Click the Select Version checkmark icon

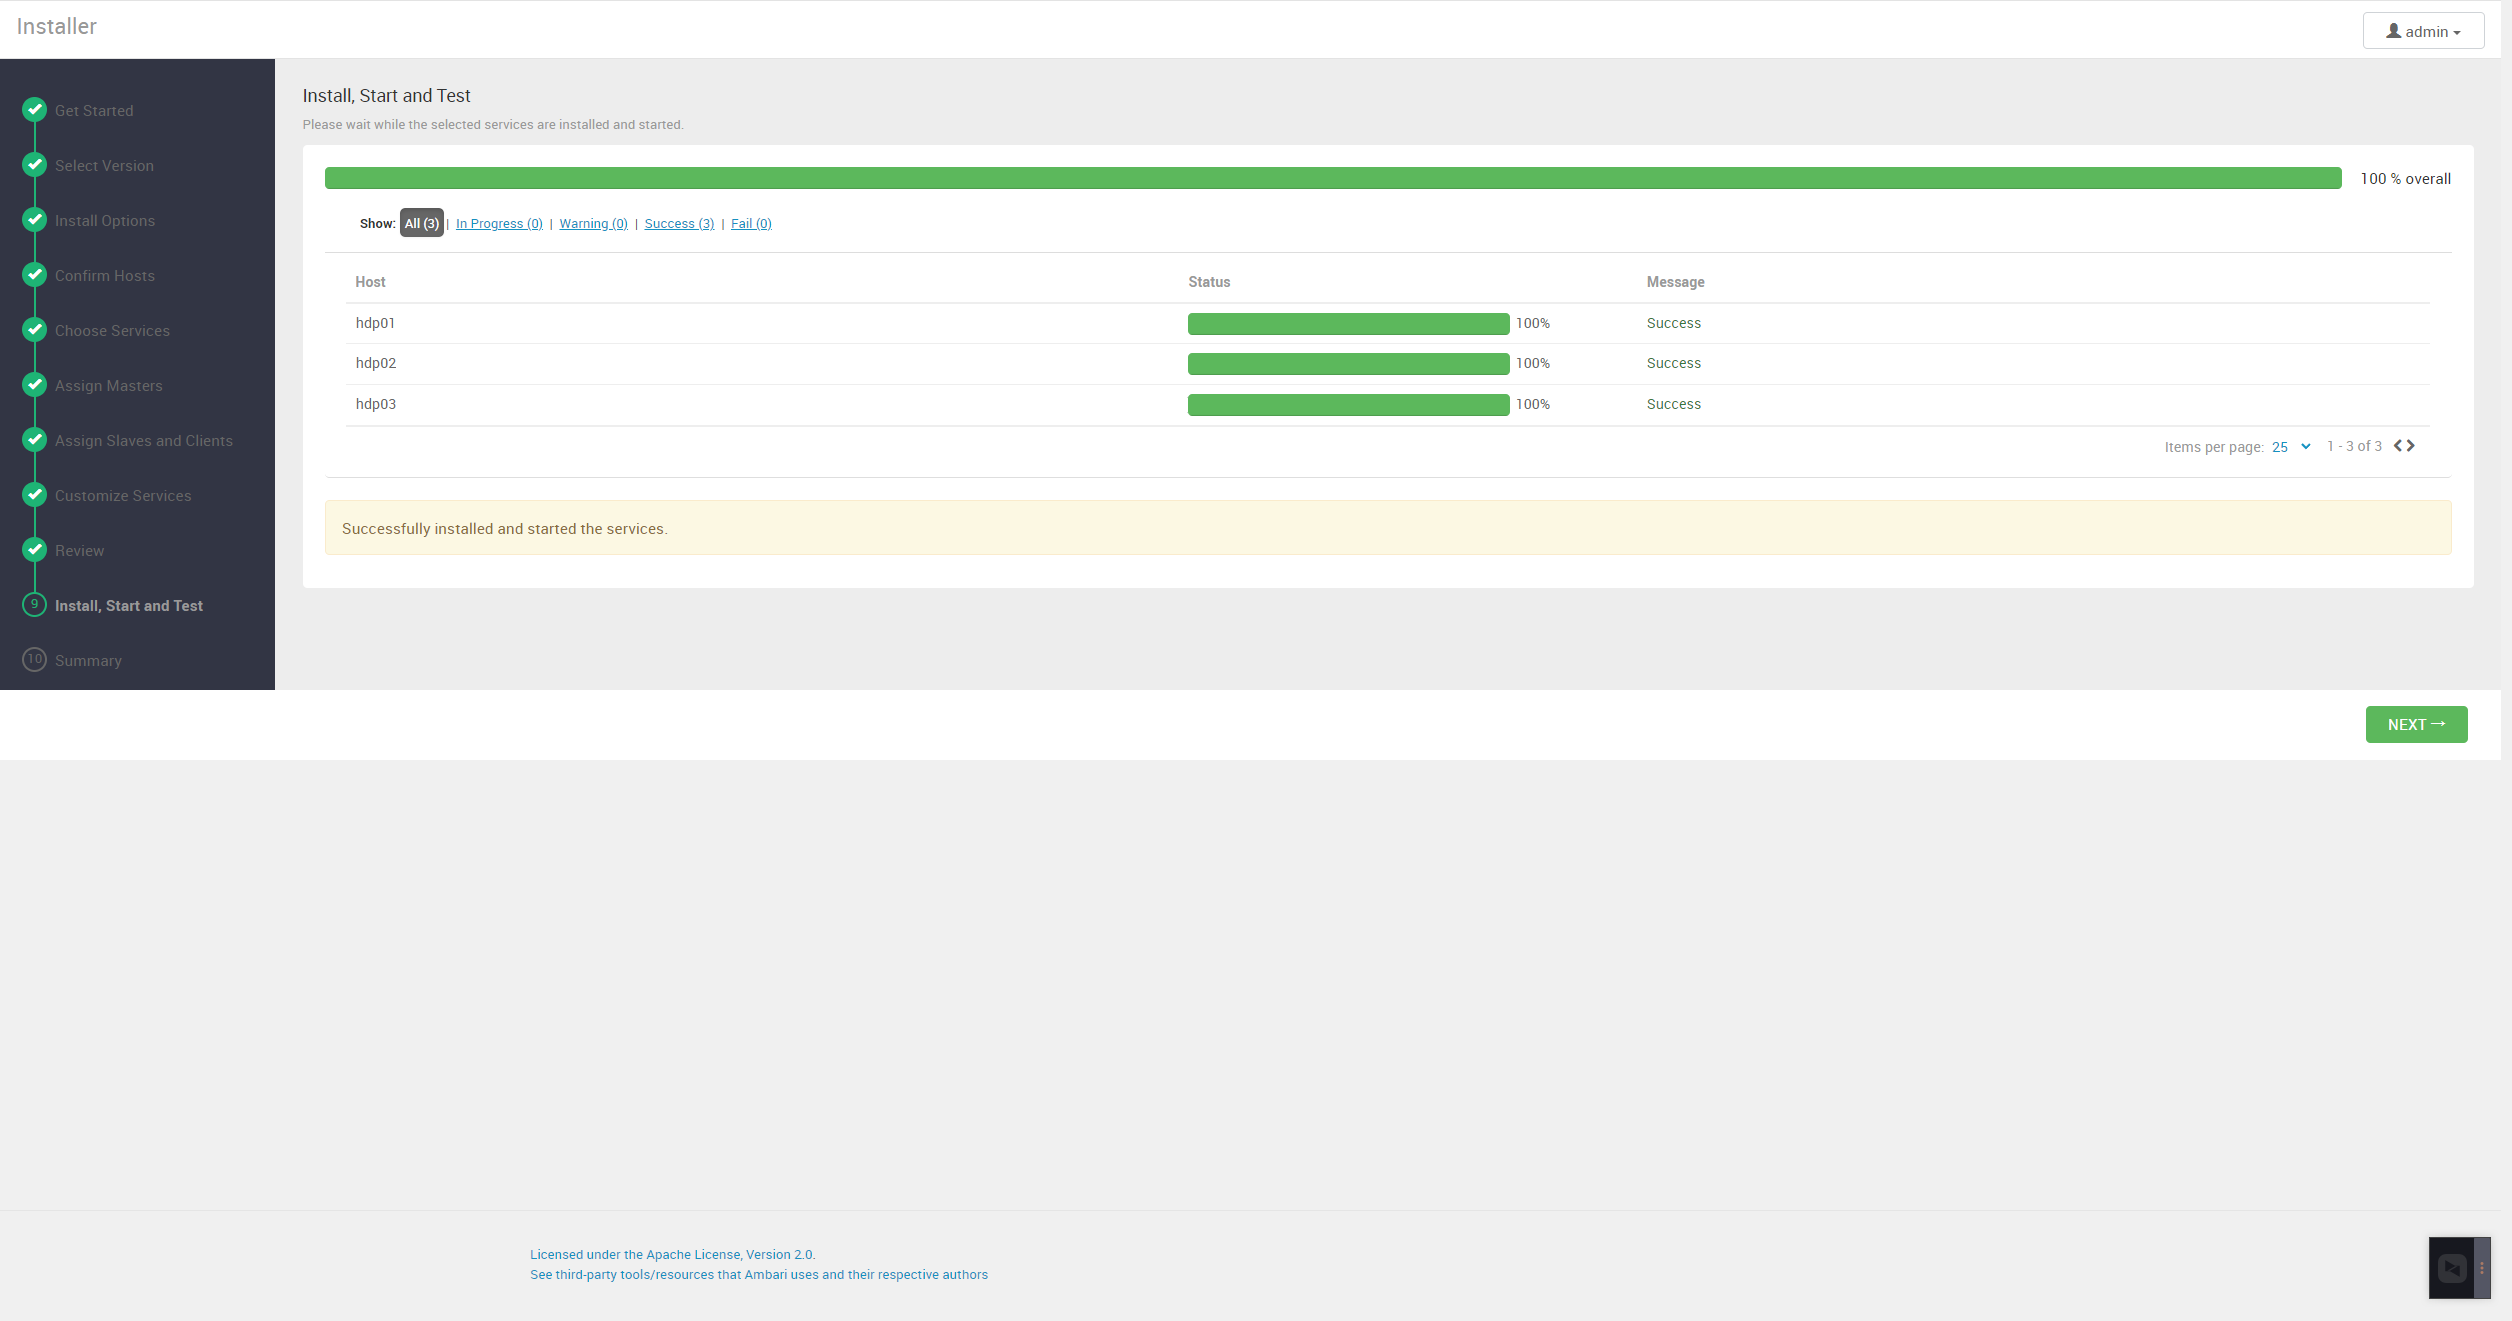[35, 164]
